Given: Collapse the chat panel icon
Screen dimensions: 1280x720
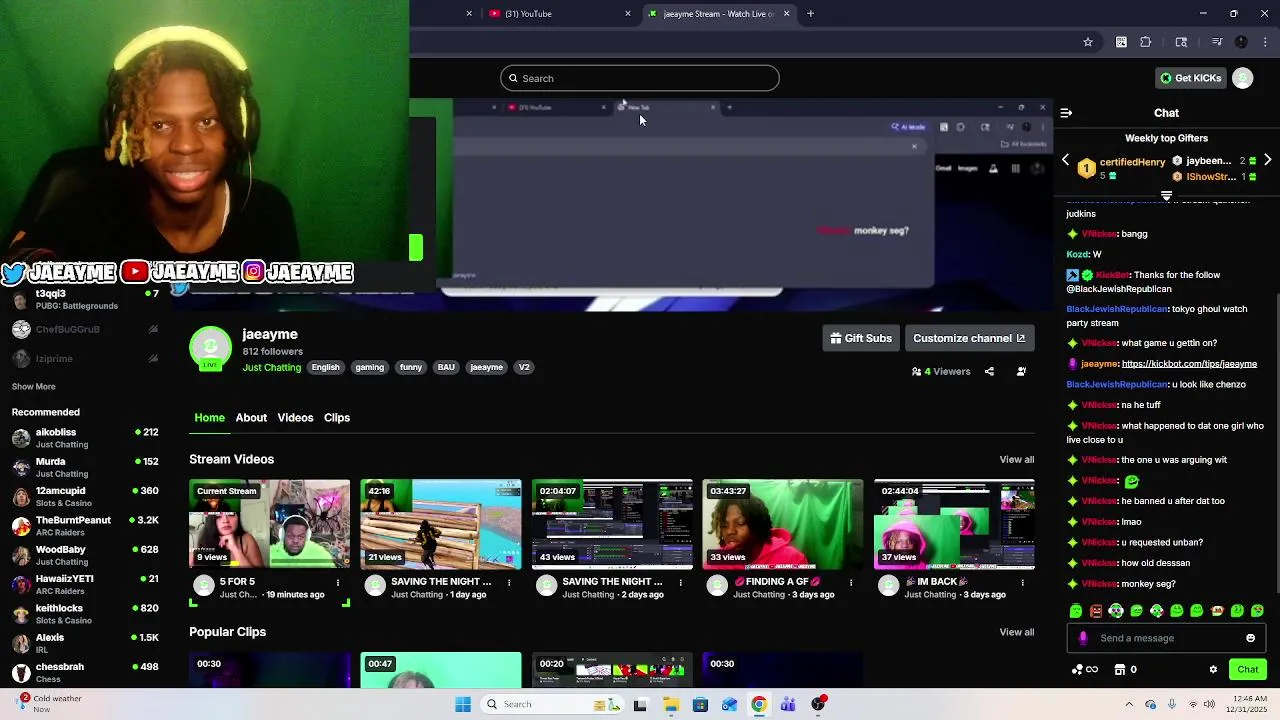Looking at the screenshot, I should pos(1066,113).
